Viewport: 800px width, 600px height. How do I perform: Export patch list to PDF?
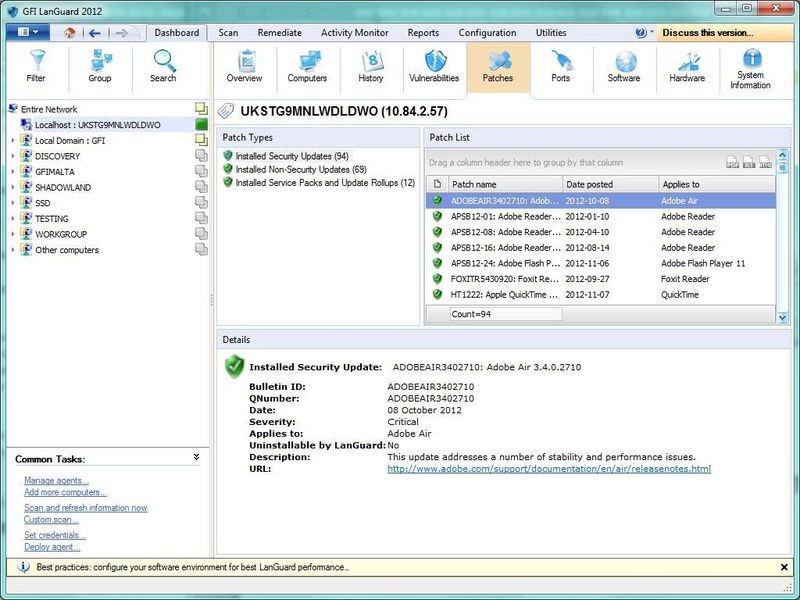733,162
